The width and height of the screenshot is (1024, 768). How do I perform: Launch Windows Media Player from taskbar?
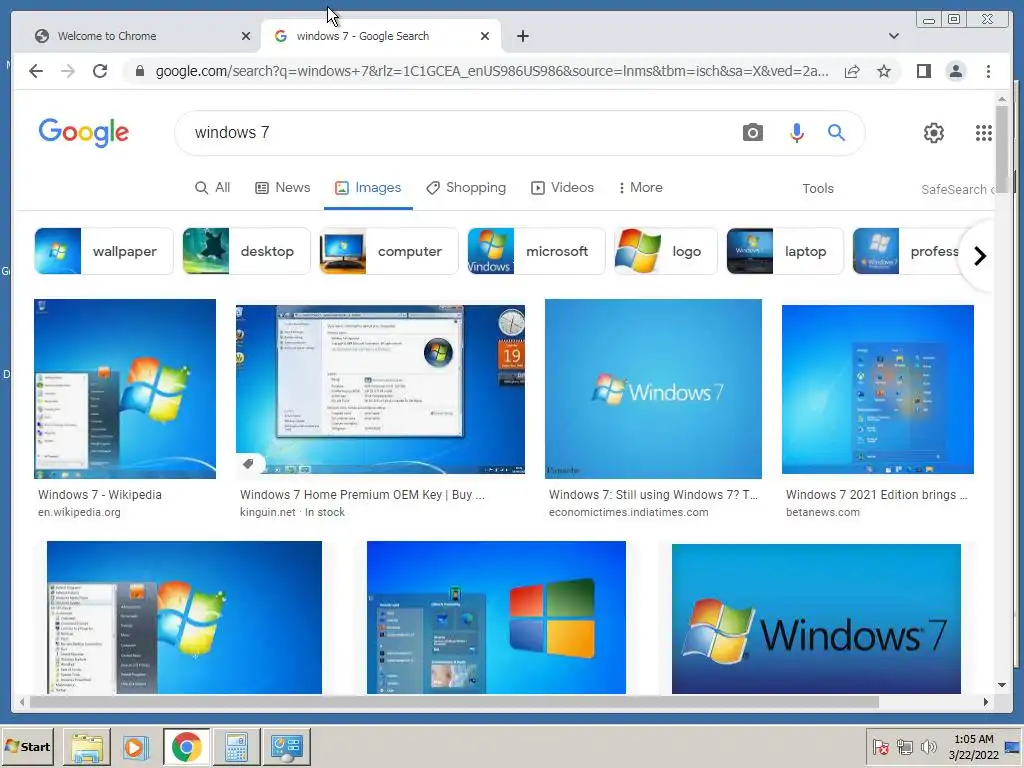[x=136, y=747]
